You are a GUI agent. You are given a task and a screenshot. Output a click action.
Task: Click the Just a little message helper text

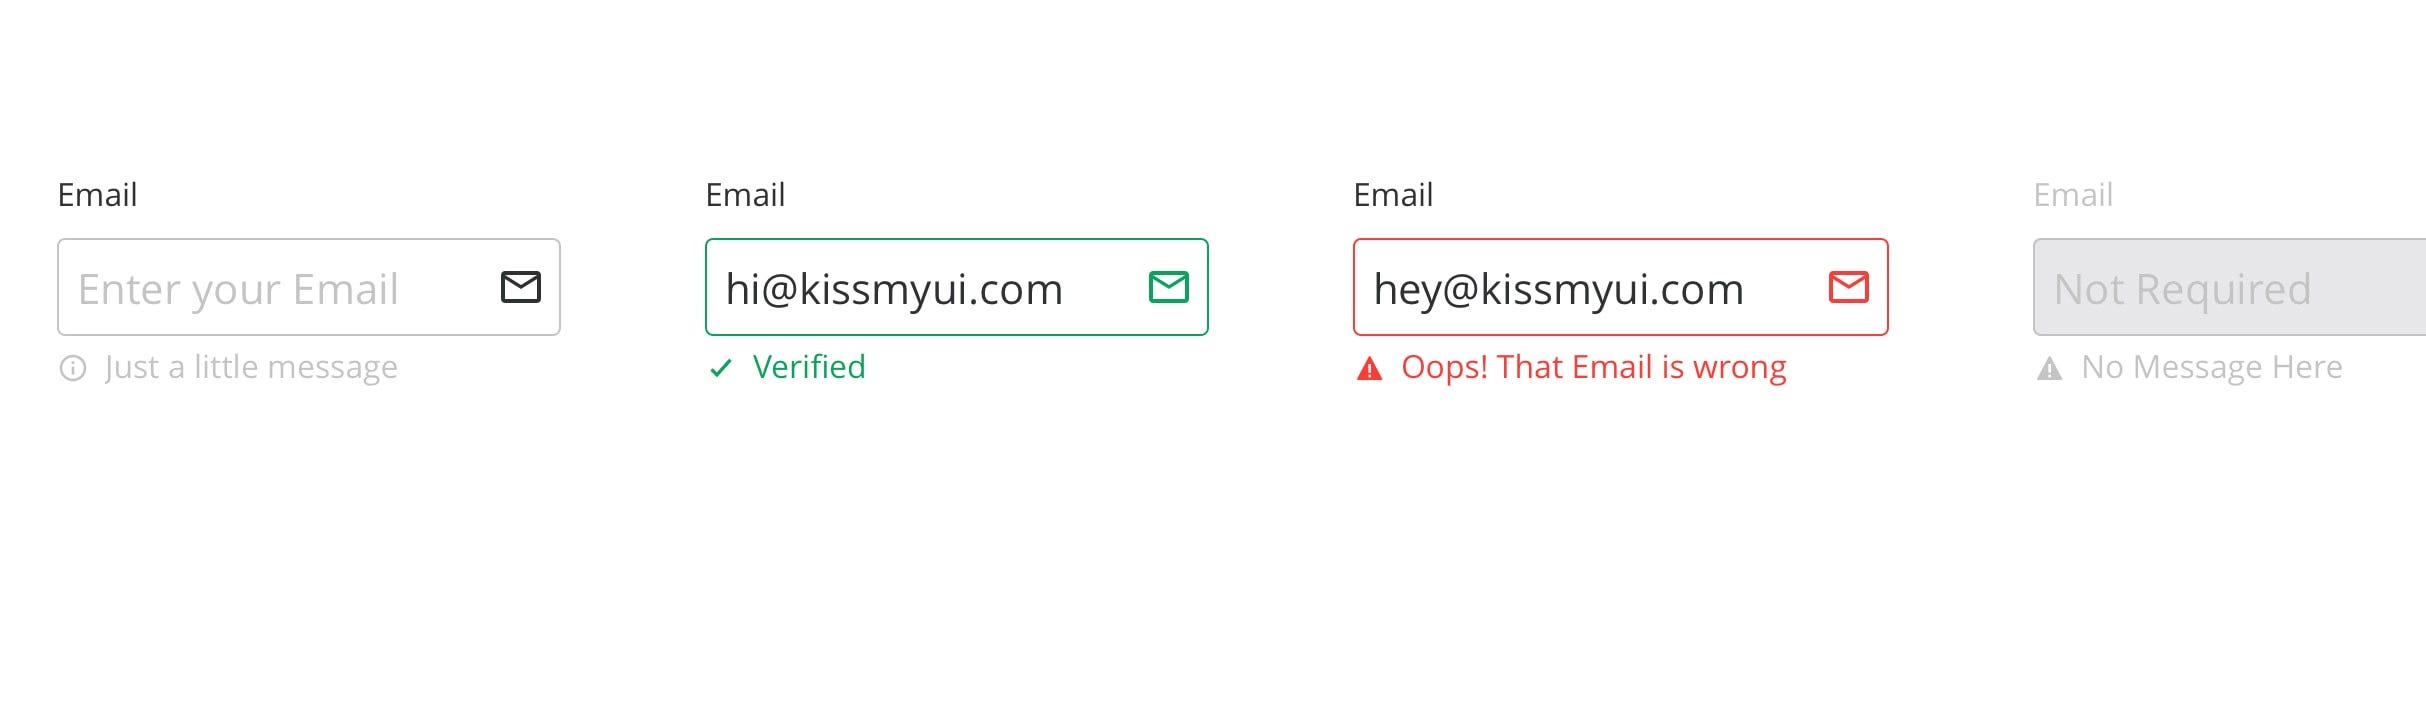251,368
